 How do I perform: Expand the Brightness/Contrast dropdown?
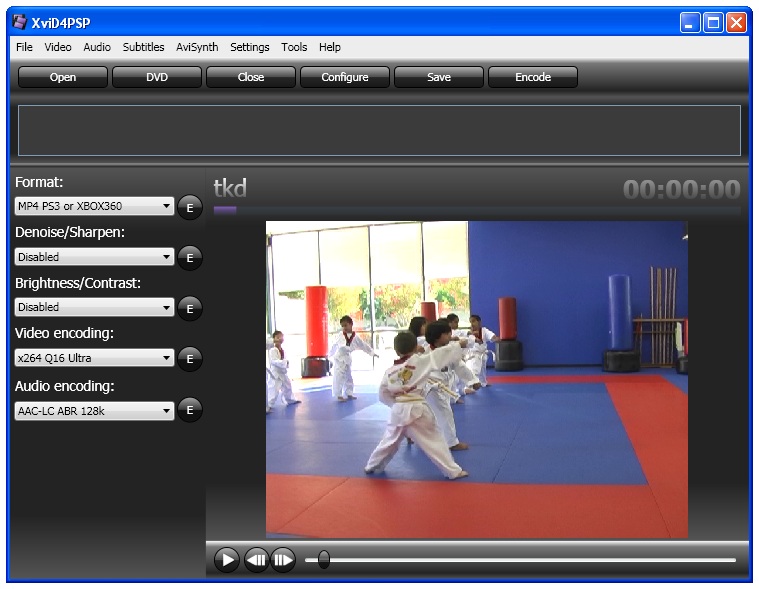(94, 307)
